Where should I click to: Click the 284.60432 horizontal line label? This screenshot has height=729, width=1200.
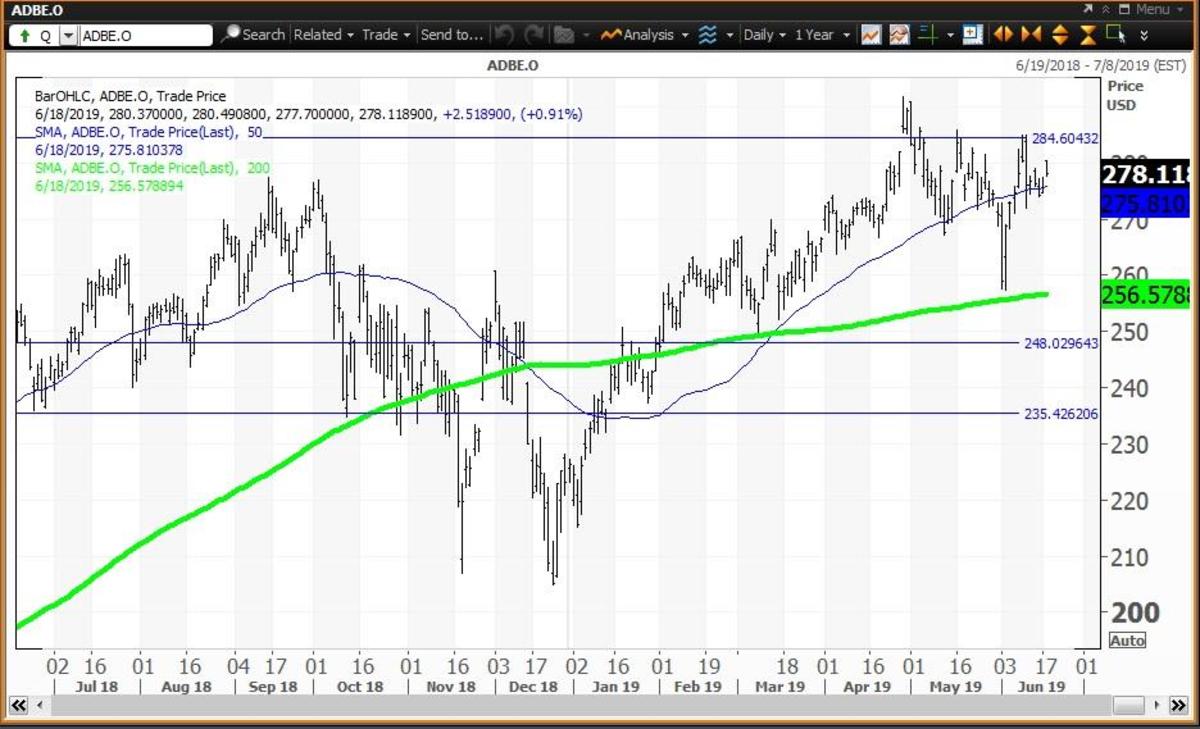pyautogui.click(x=1066, y=138)
